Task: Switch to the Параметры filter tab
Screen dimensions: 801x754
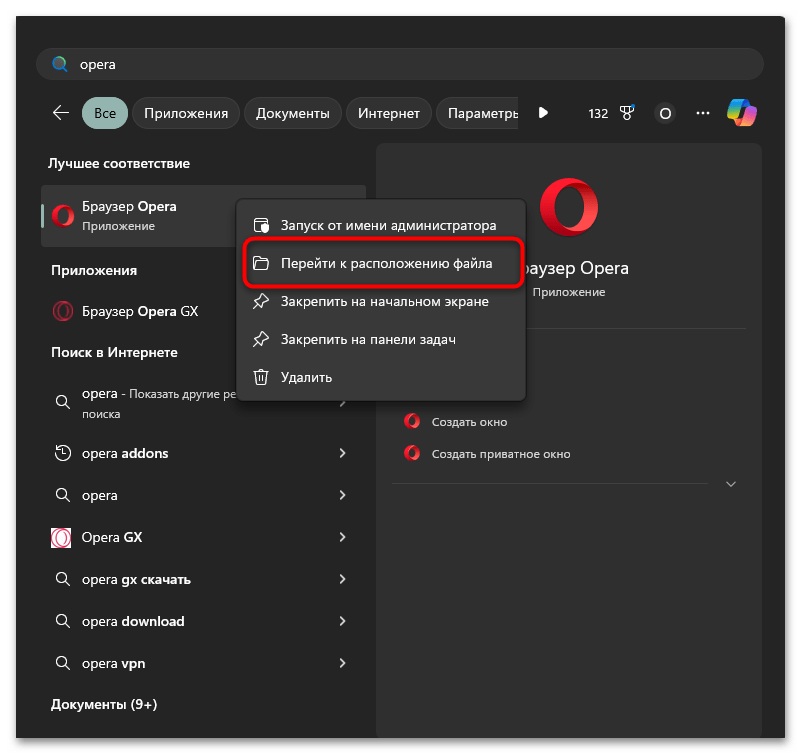Action: pos(478,113)
